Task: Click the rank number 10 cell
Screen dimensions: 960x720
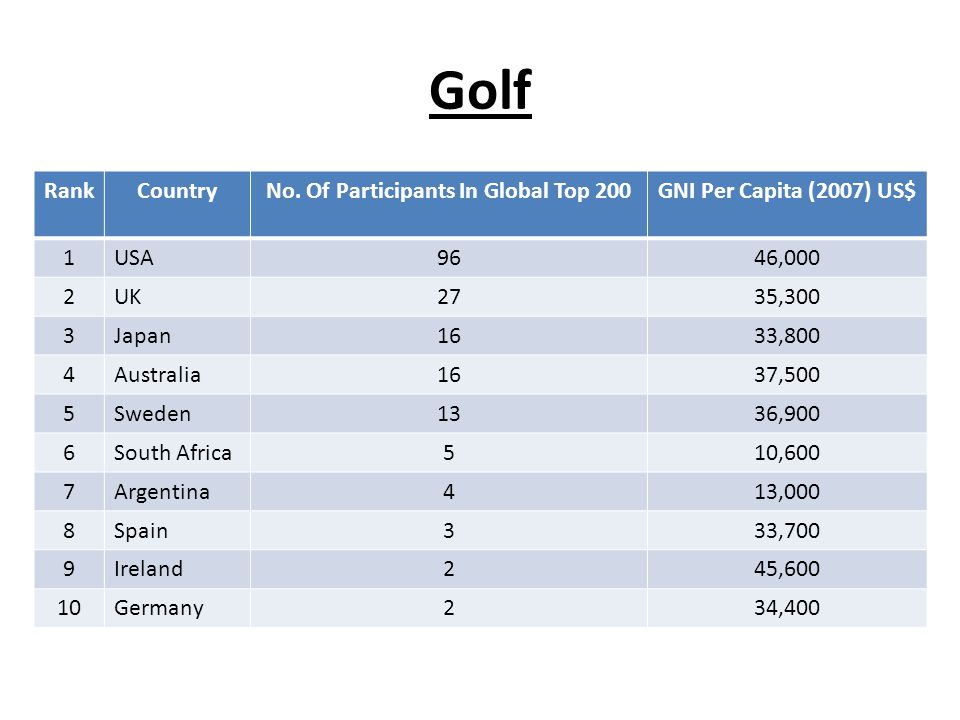Action: (x=69, y=608)
